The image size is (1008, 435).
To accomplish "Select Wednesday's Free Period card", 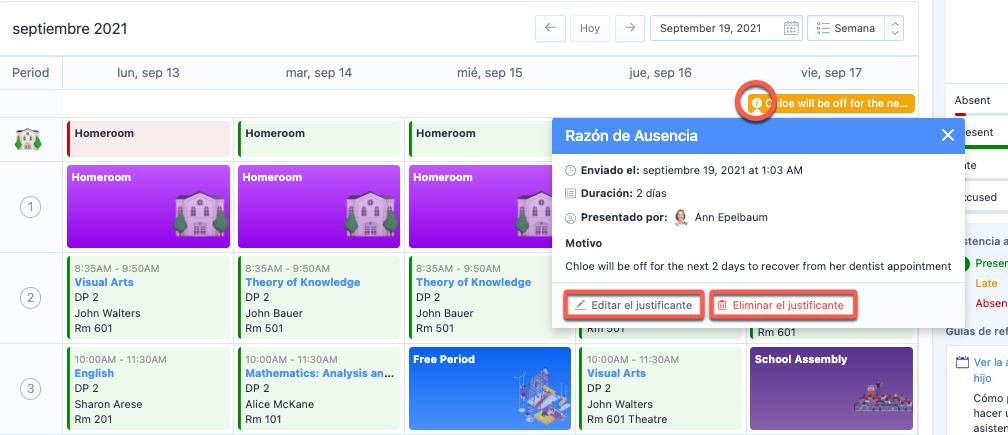I will pyautogui.click(x=490, y=389).
